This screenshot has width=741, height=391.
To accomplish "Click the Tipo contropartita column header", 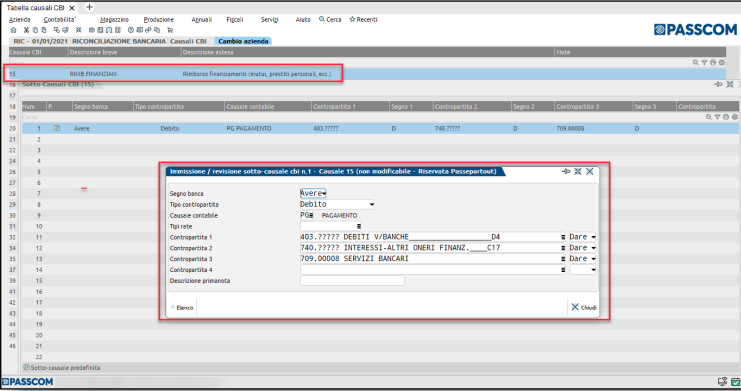I will click(x=178, y=106).
